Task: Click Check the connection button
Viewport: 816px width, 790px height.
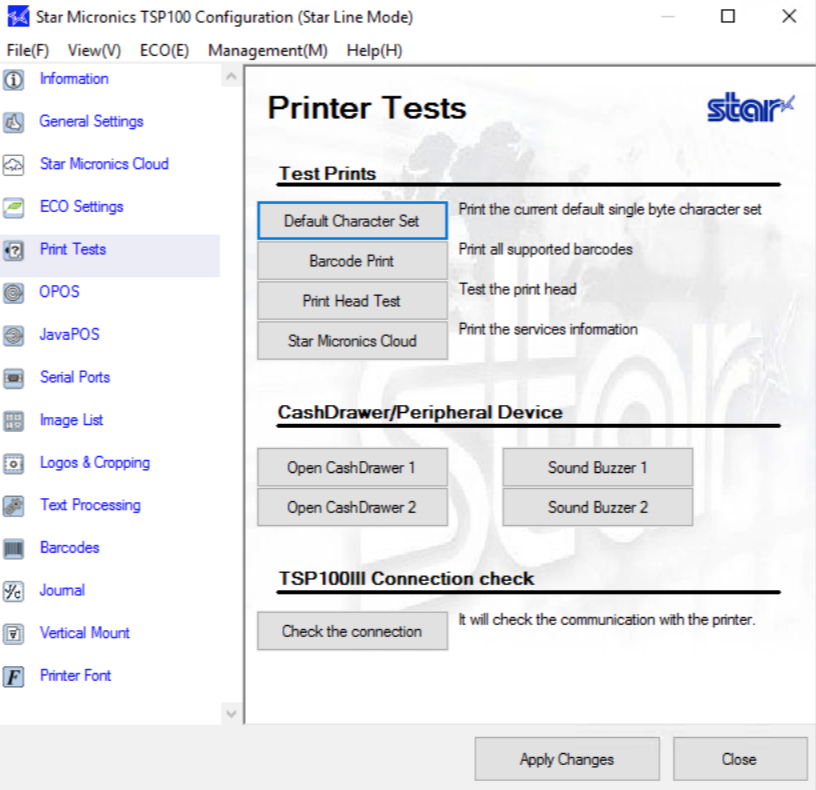Action: click(x=352, y=631)
